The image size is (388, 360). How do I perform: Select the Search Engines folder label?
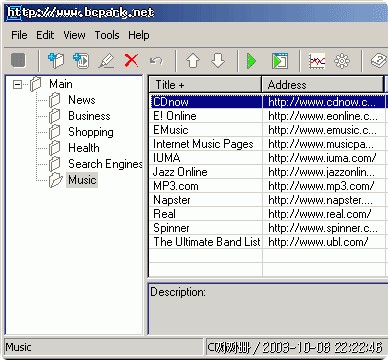pyautogui.click(x=105, y=164)
